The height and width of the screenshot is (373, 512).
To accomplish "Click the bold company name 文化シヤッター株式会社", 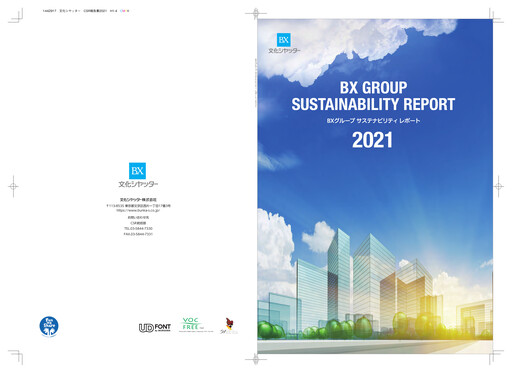I will coord(138,200).
